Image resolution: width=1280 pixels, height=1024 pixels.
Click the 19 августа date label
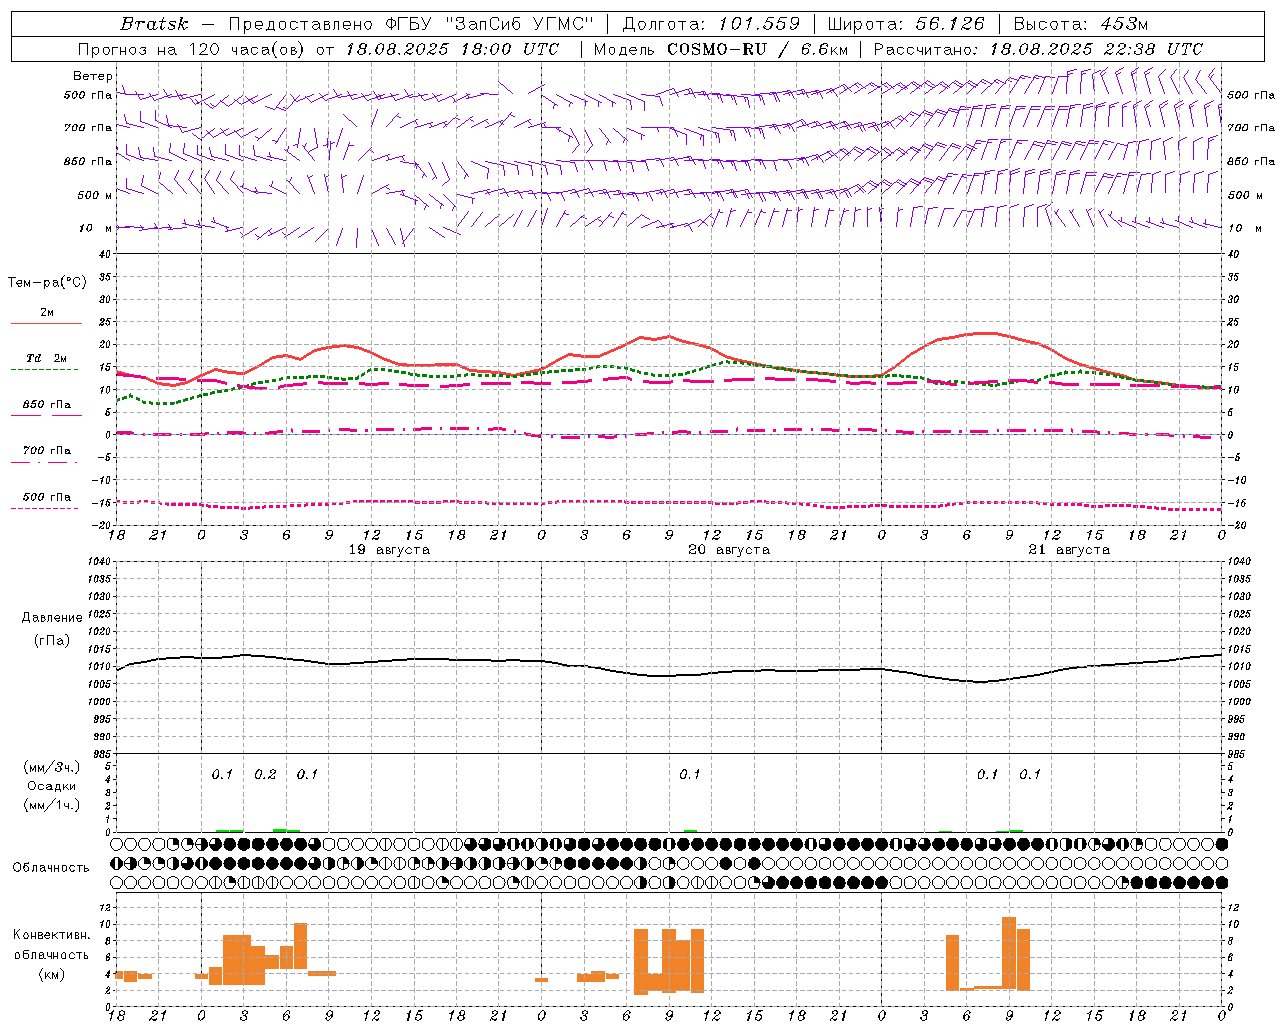pos(389,550)
